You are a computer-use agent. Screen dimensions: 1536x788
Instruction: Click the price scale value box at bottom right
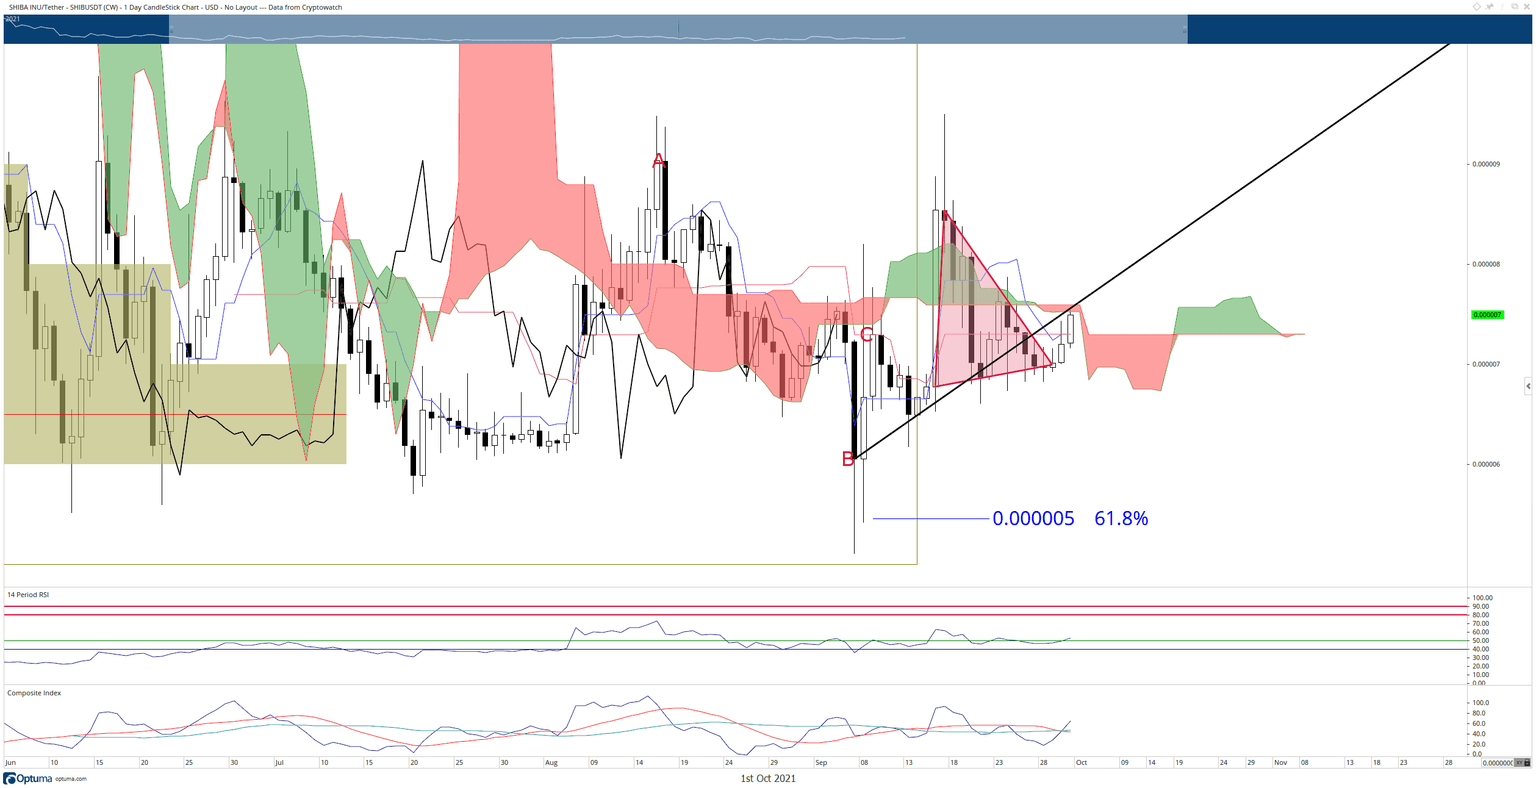1497,763
